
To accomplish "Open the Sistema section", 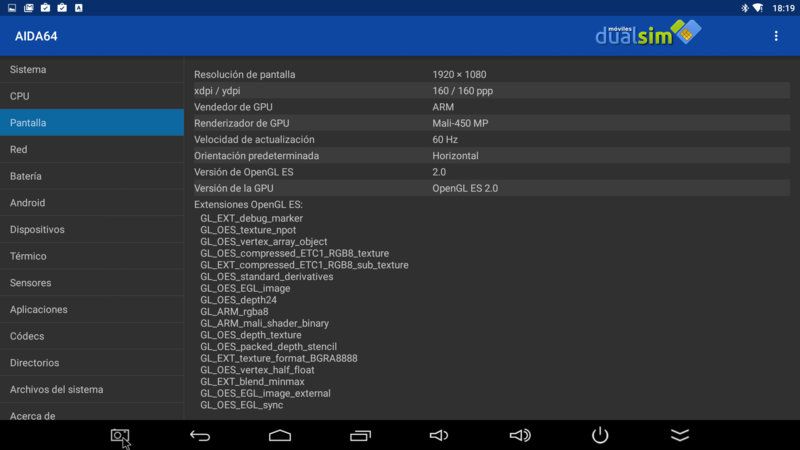I will [x=92, y=69].
